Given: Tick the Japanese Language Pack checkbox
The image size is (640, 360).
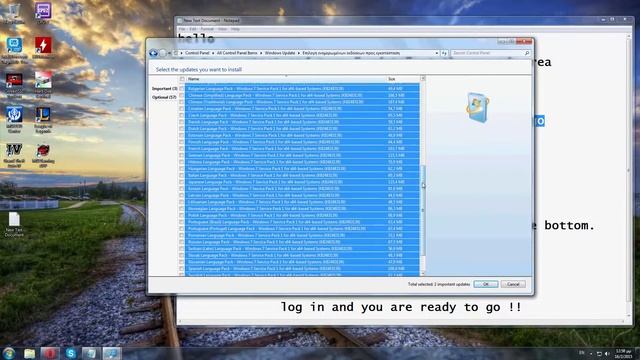Looking at the screenshot, I should (182, 182).
